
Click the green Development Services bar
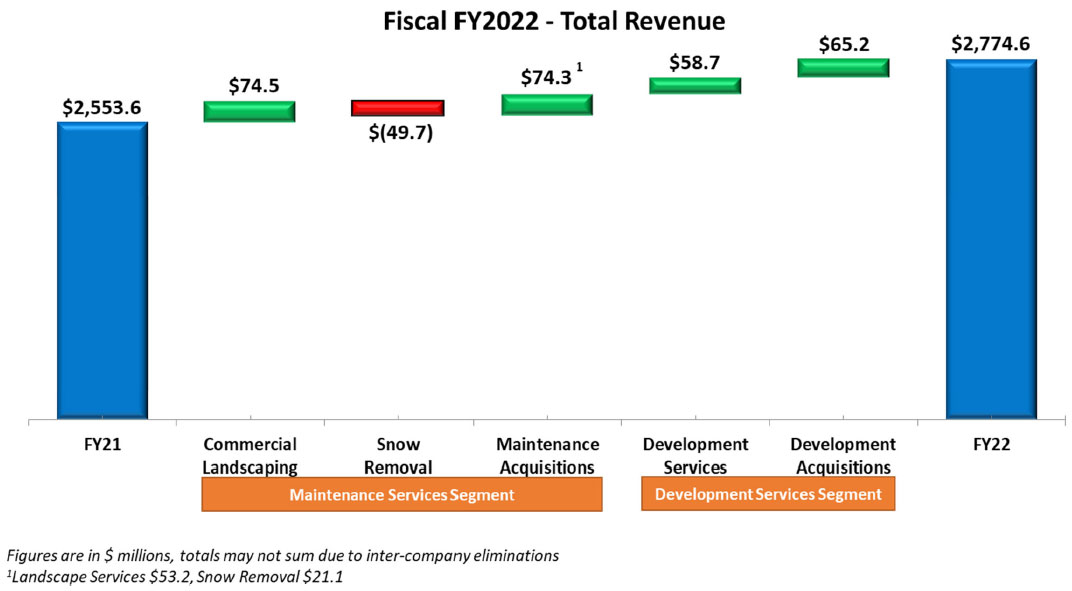[694, 86]
